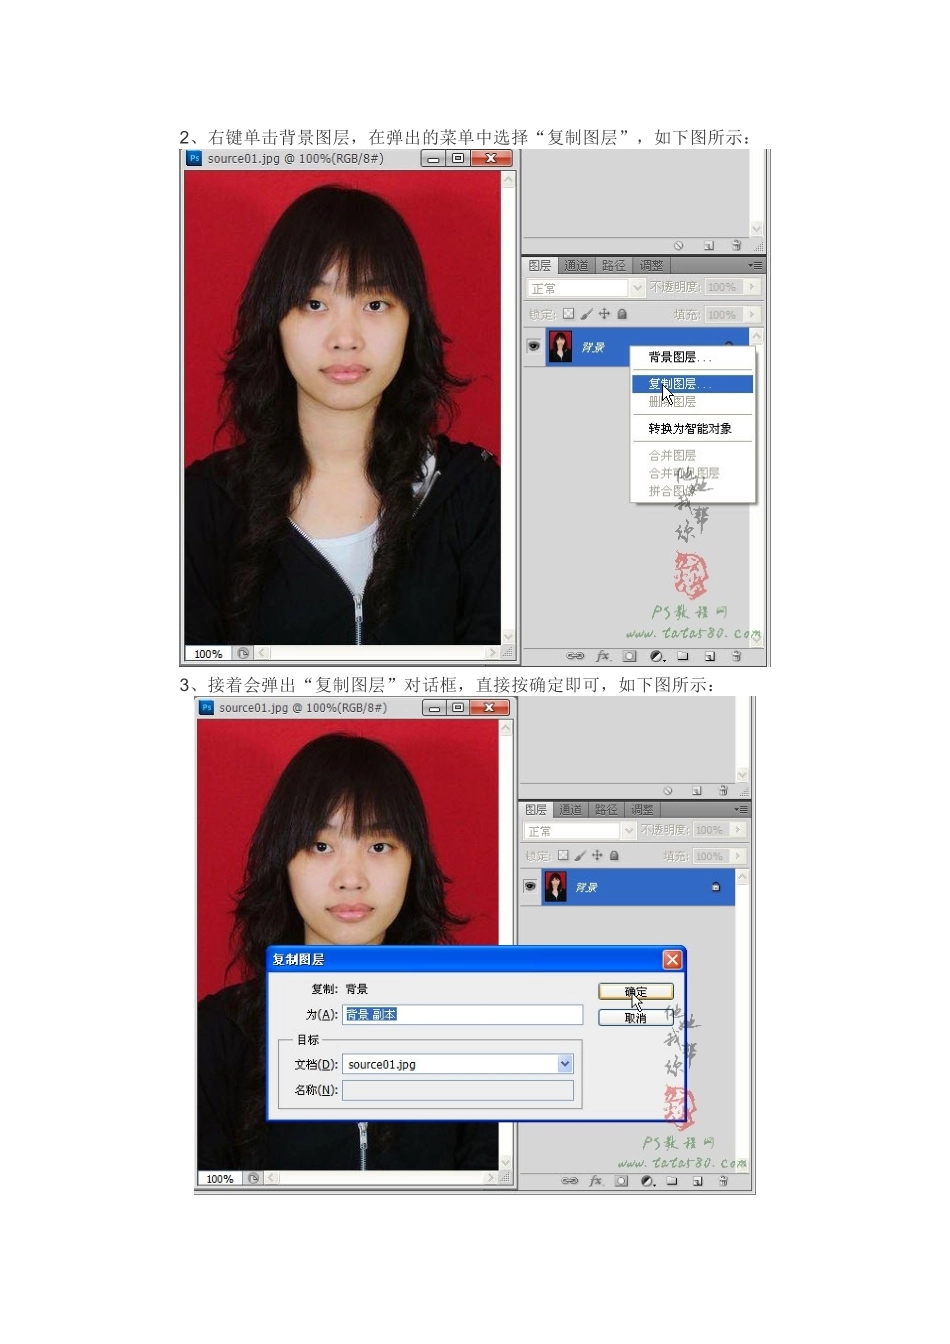Click canvas scroll-down arrow, step 3 window
This screenshot has height=1344, width=950.
(505, 1163)
